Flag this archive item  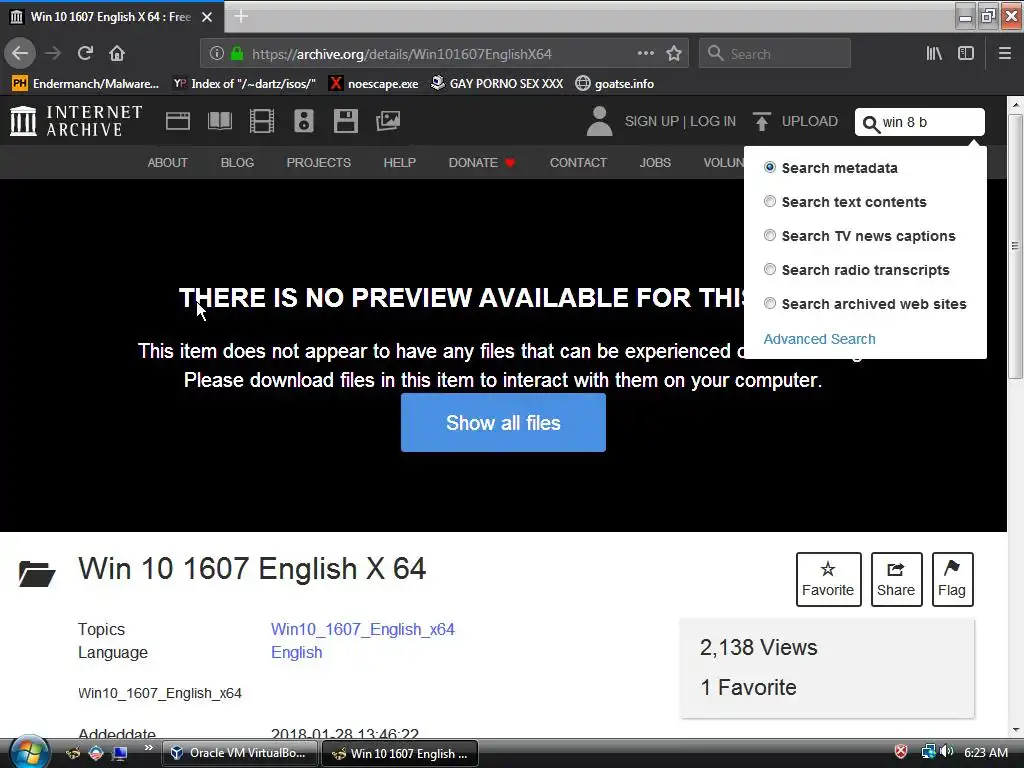tap(952, 579)
